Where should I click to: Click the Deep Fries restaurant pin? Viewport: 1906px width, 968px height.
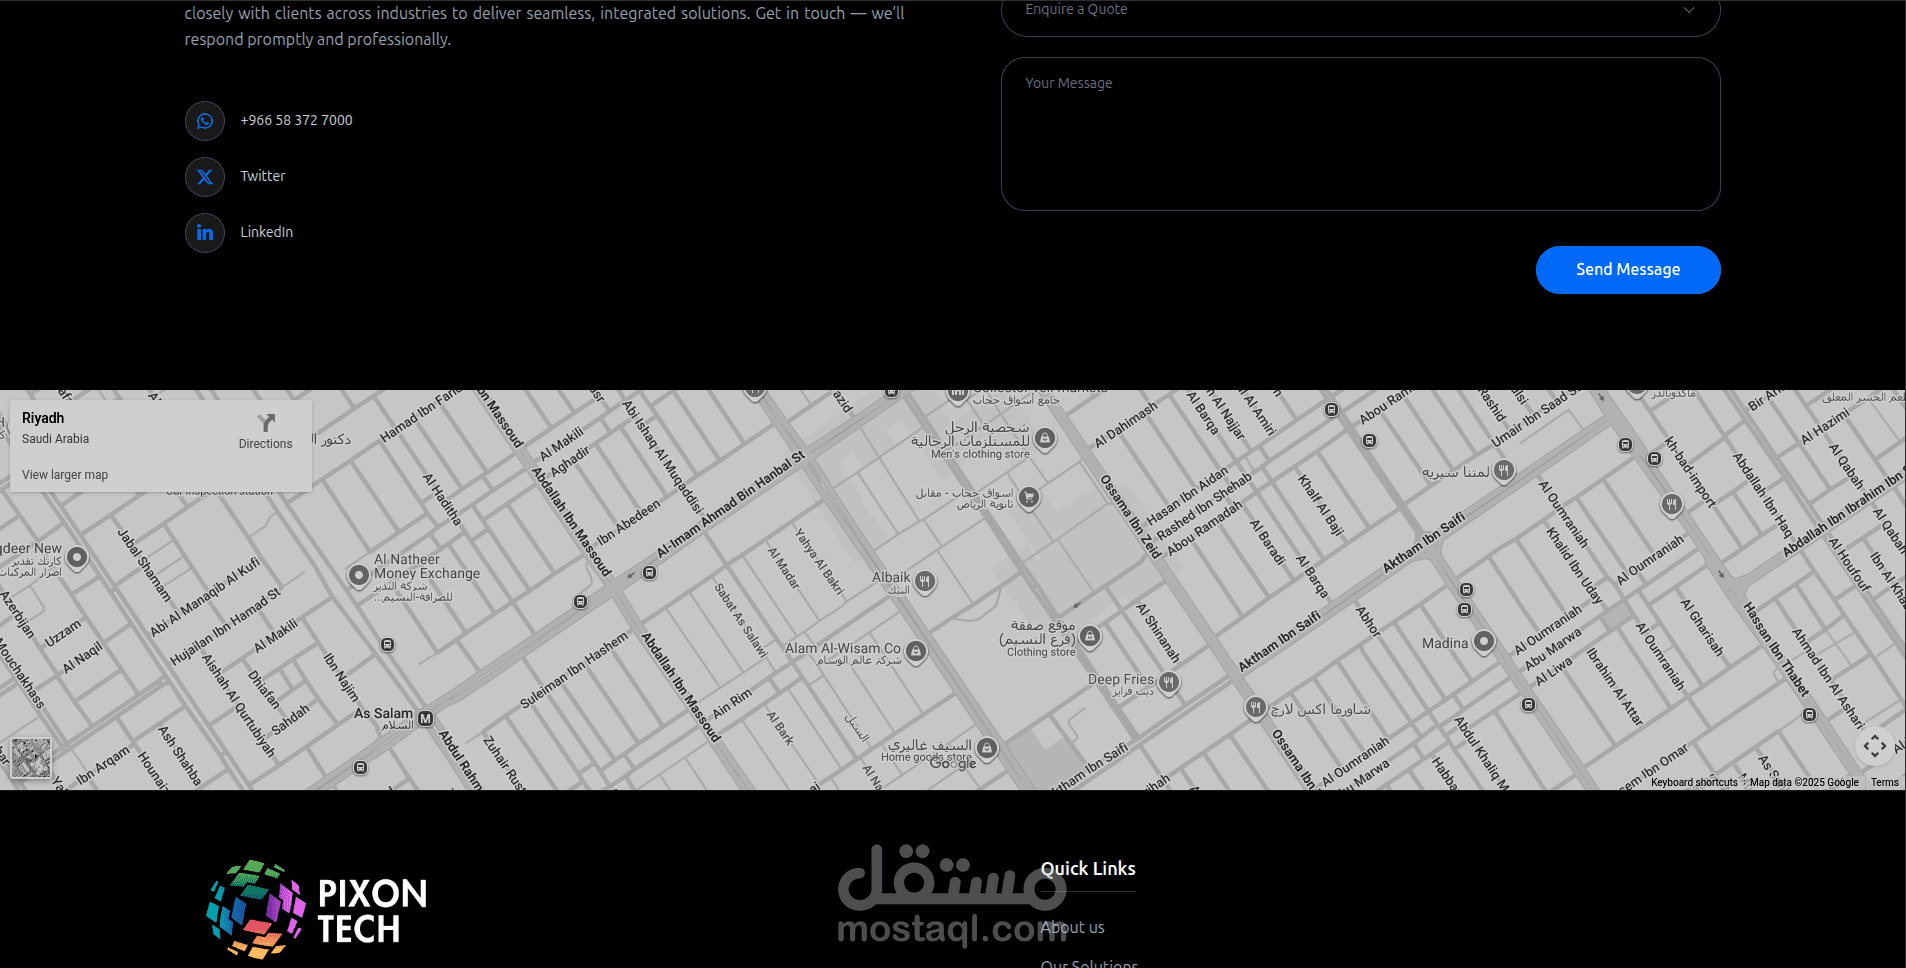[1168, 682]
